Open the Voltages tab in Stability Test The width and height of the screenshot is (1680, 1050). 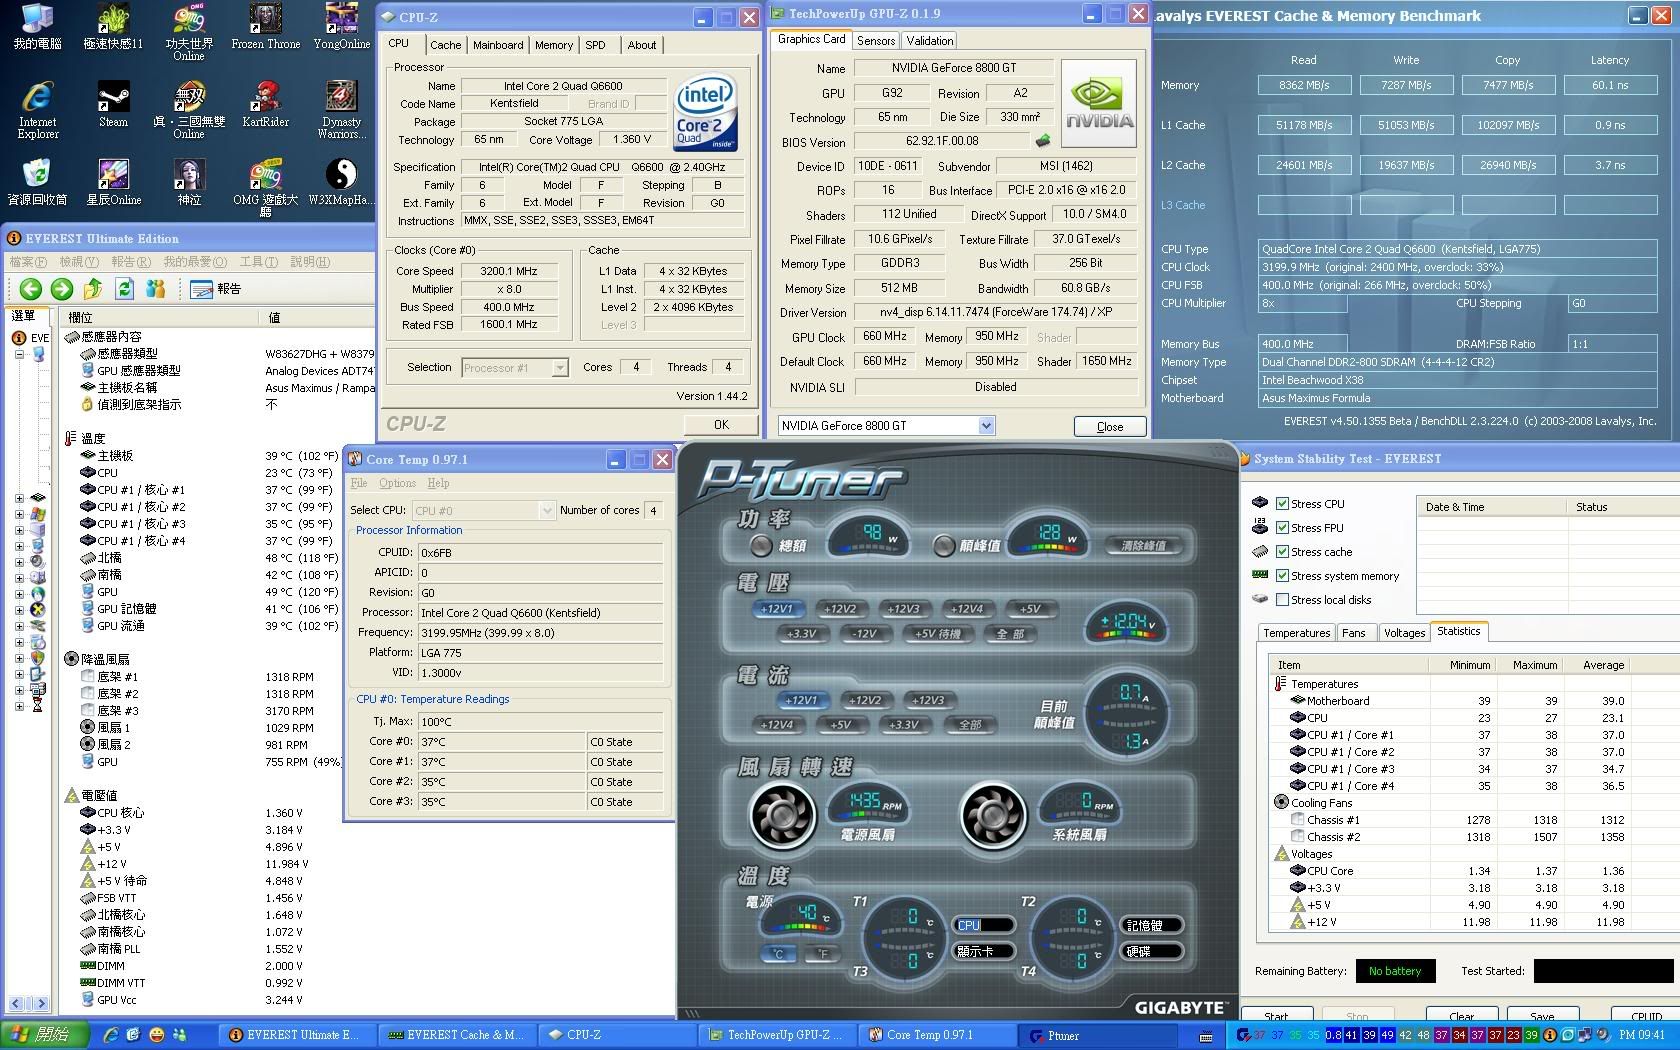[x=1404, y=633]
